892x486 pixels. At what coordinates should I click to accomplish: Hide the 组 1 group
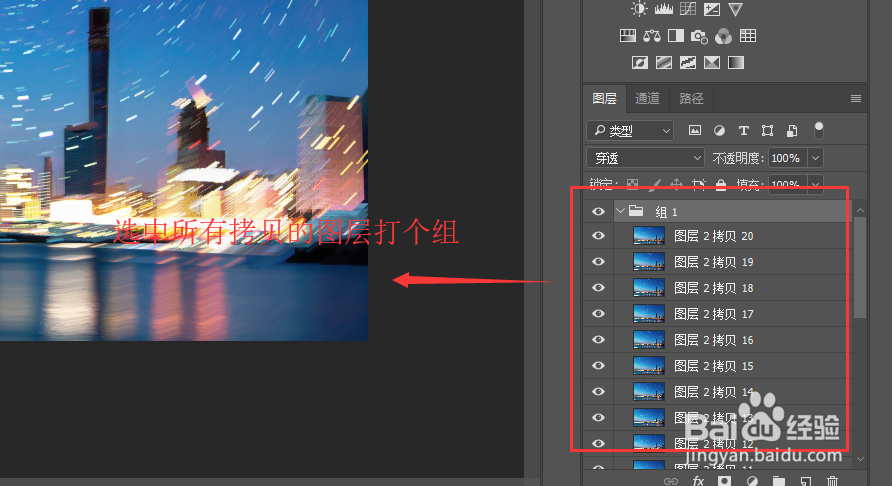pyautogui.click(x=598, y=212)
